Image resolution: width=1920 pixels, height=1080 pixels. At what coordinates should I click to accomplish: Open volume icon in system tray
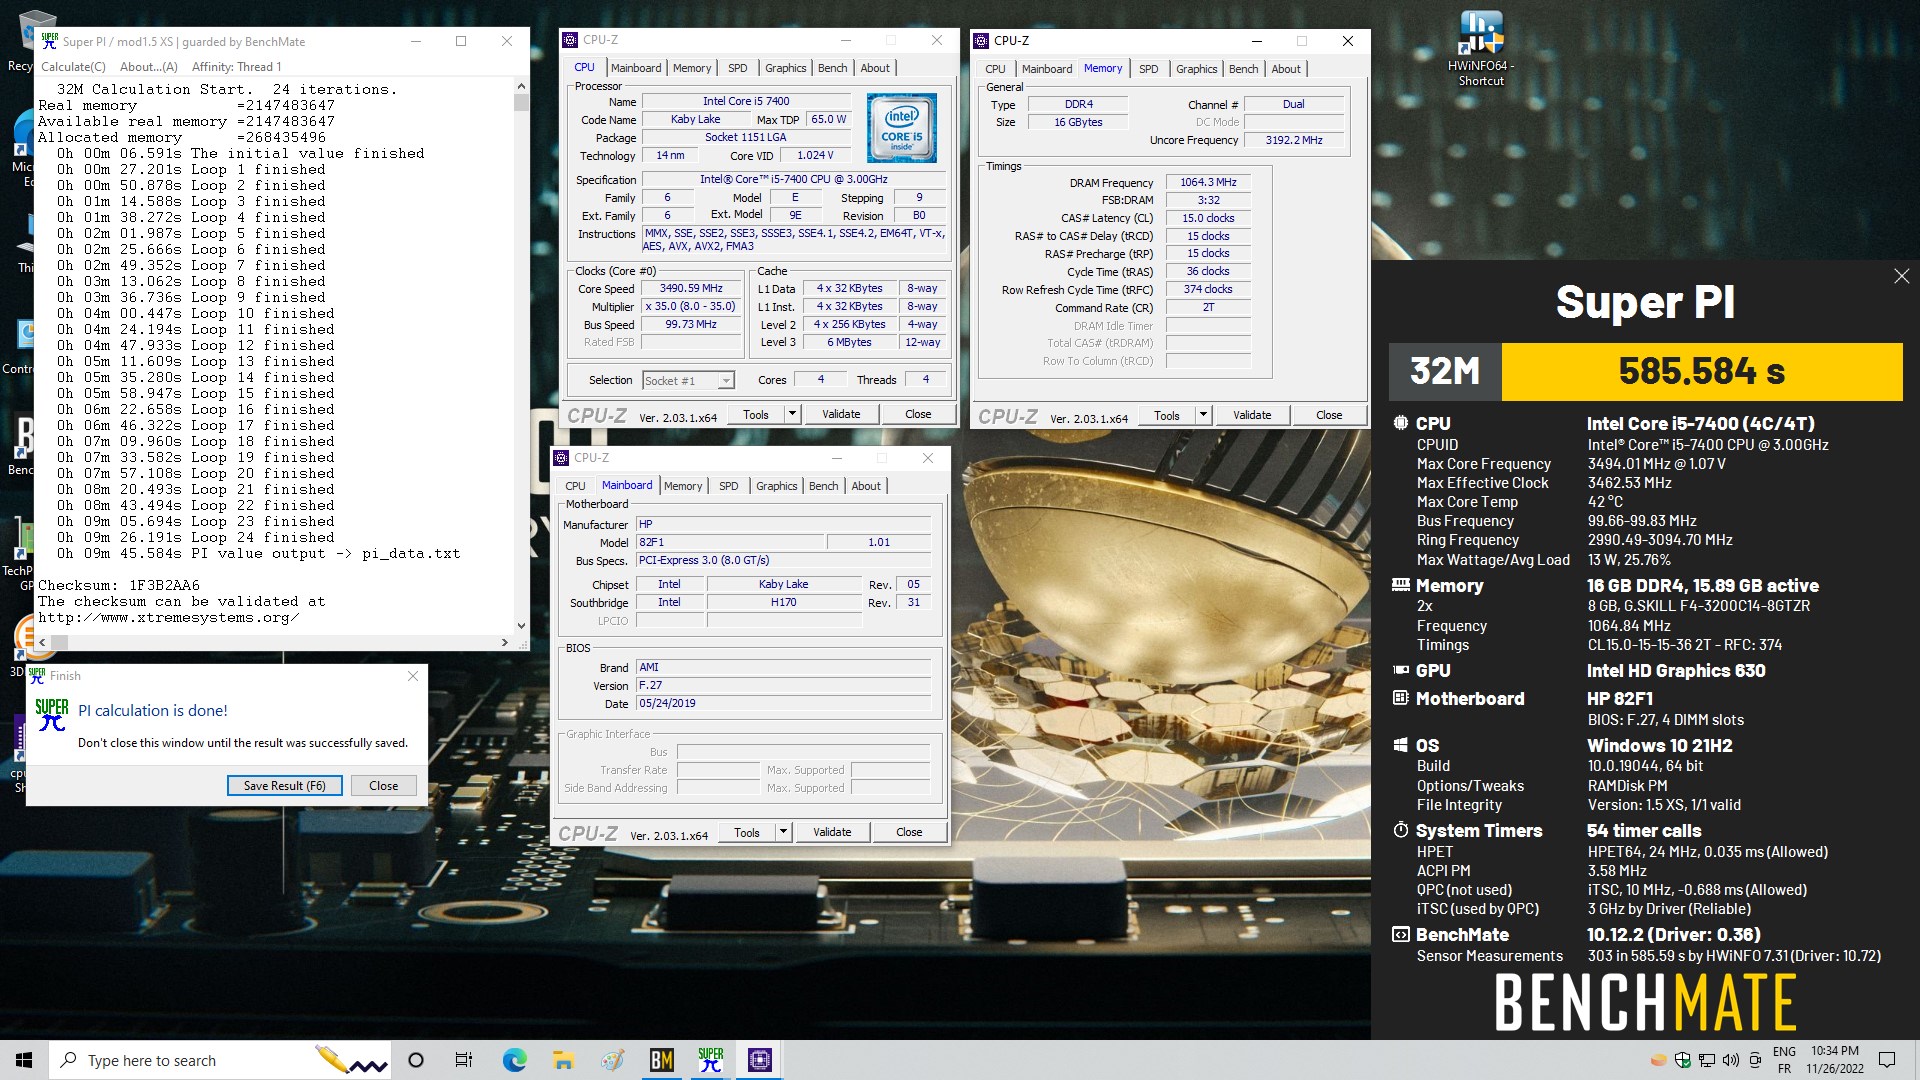(1731, 1060)
